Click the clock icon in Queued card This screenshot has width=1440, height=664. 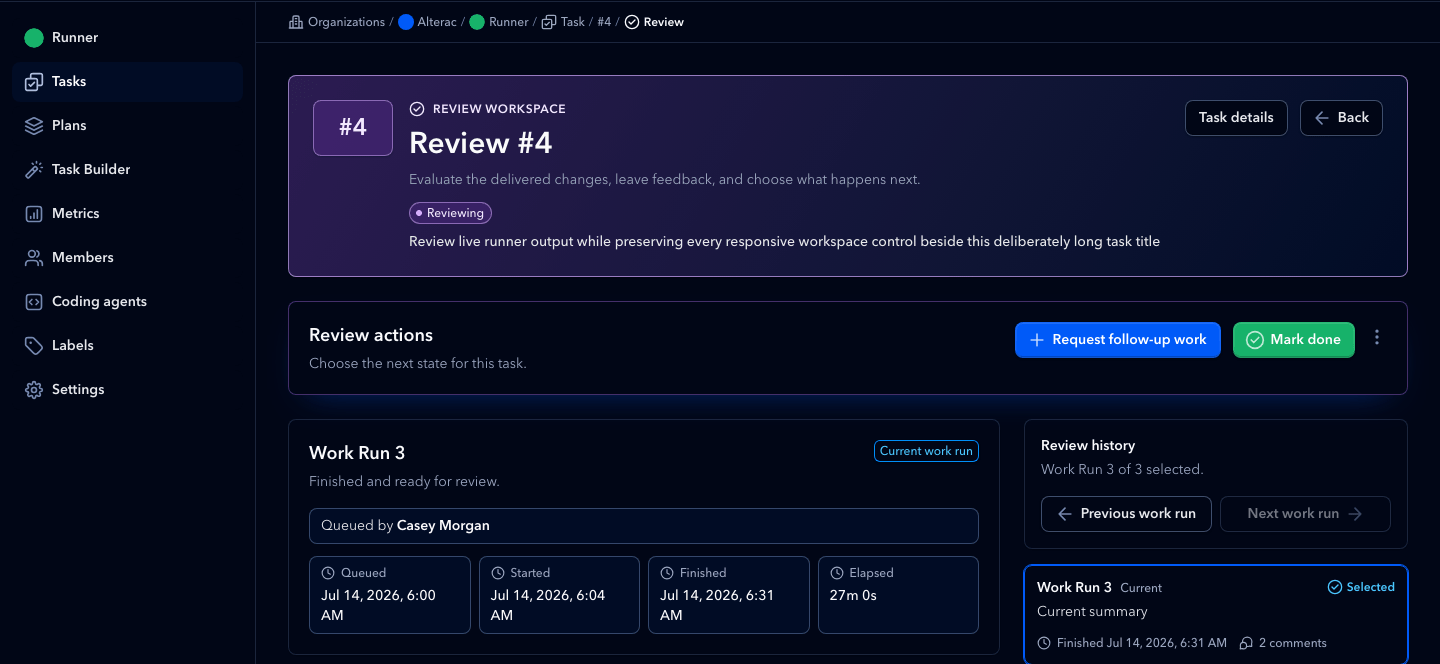pyautogui.click(x=328, y=573)
